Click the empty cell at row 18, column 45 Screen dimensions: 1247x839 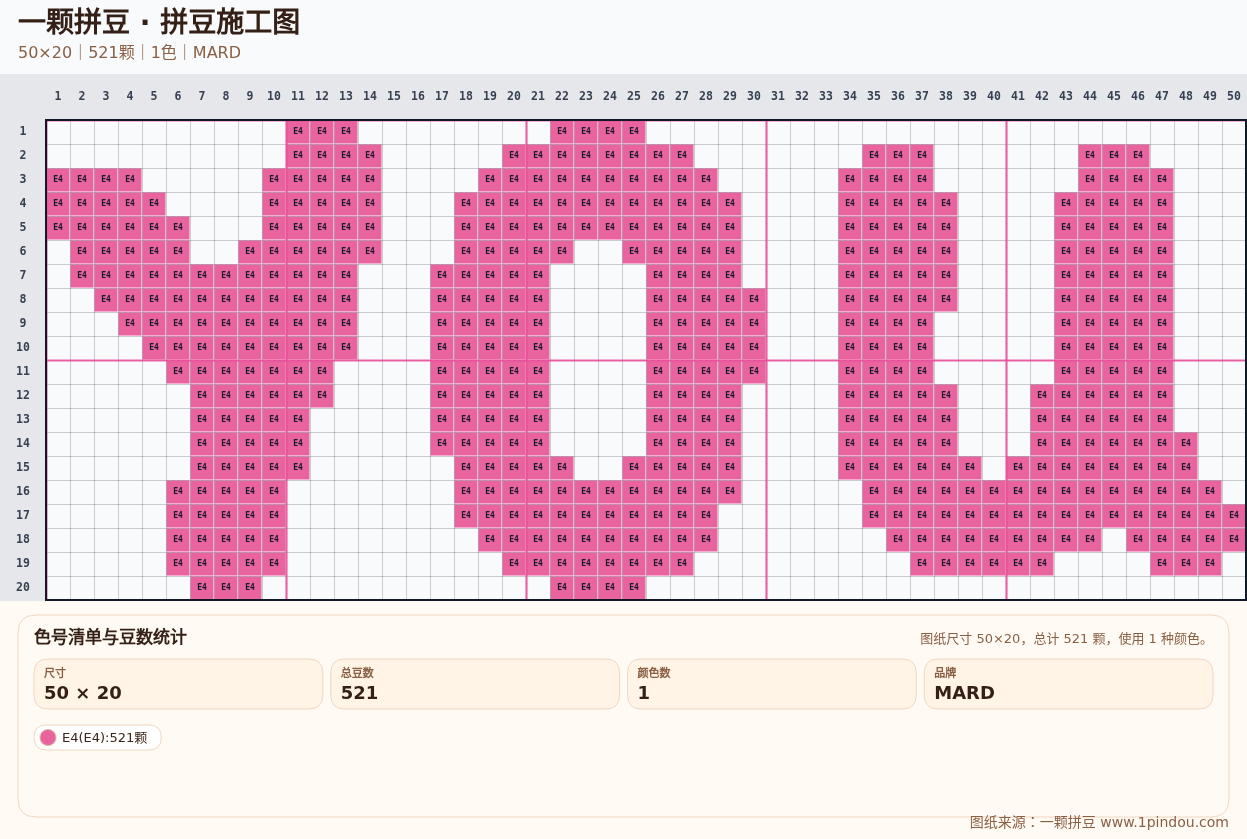[1114, 539]
